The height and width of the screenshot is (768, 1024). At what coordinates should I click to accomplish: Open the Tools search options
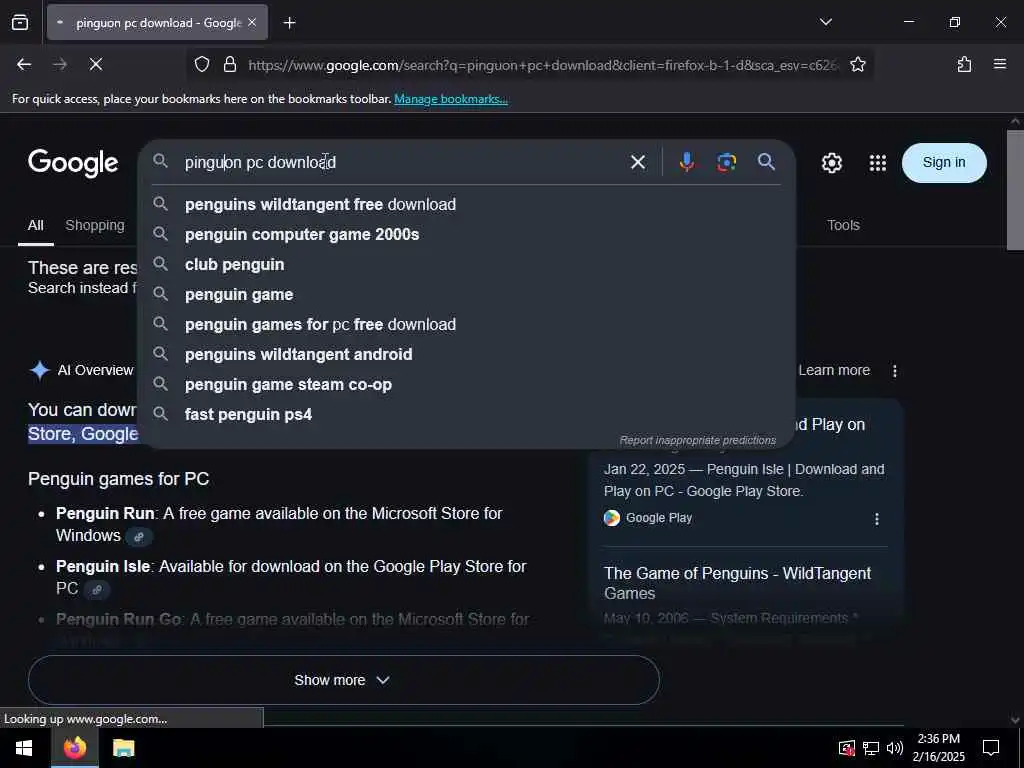pyautogui.click(x=843, y=225)
